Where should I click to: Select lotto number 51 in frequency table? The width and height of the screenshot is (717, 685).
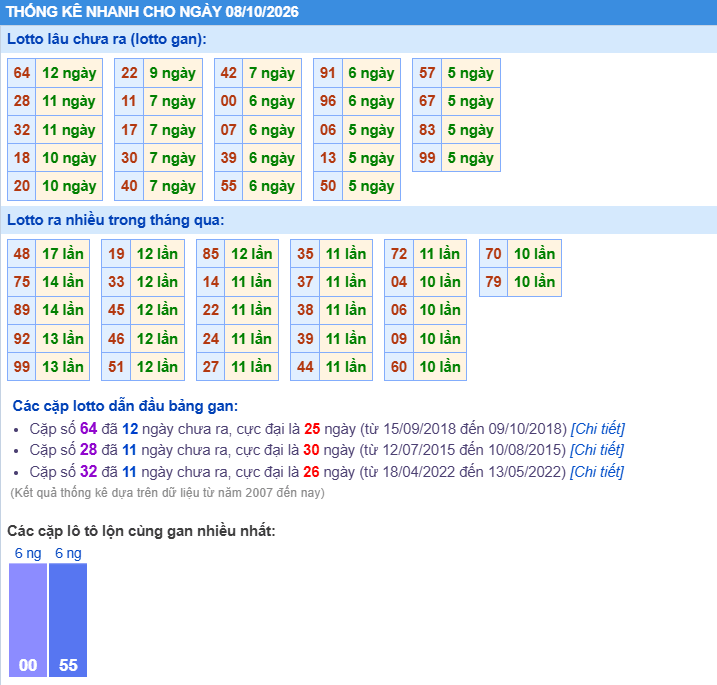coord(116,367)
